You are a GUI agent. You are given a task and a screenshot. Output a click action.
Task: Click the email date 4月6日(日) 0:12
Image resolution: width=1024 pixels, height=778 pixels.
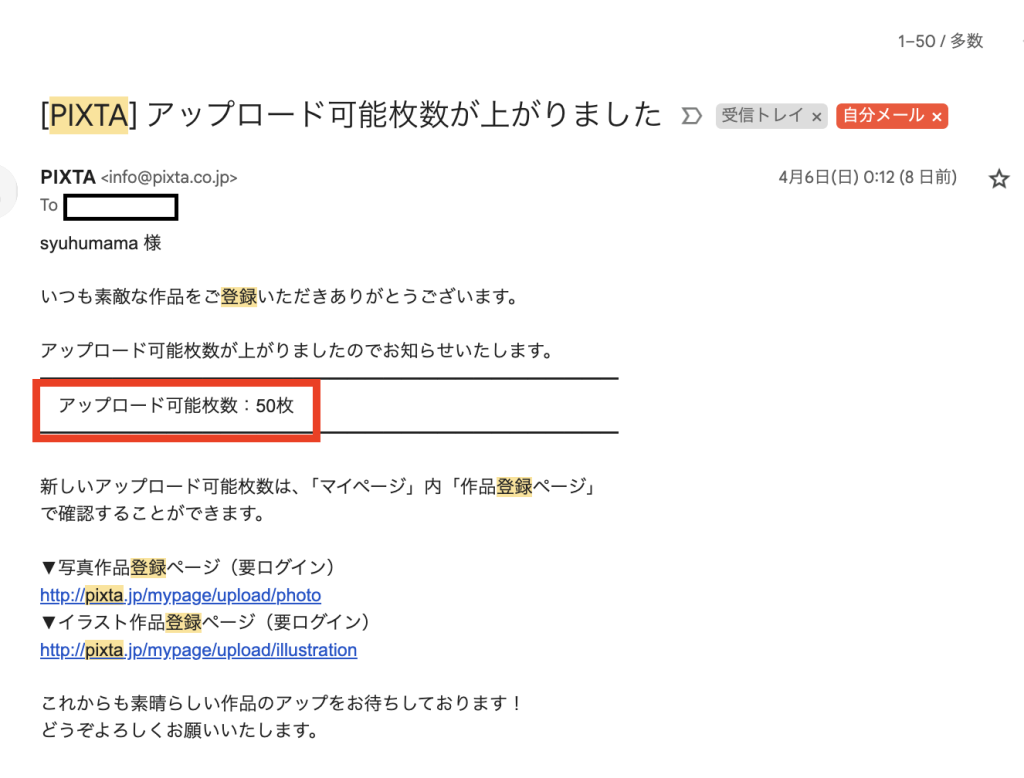click(x=866, y=177)
